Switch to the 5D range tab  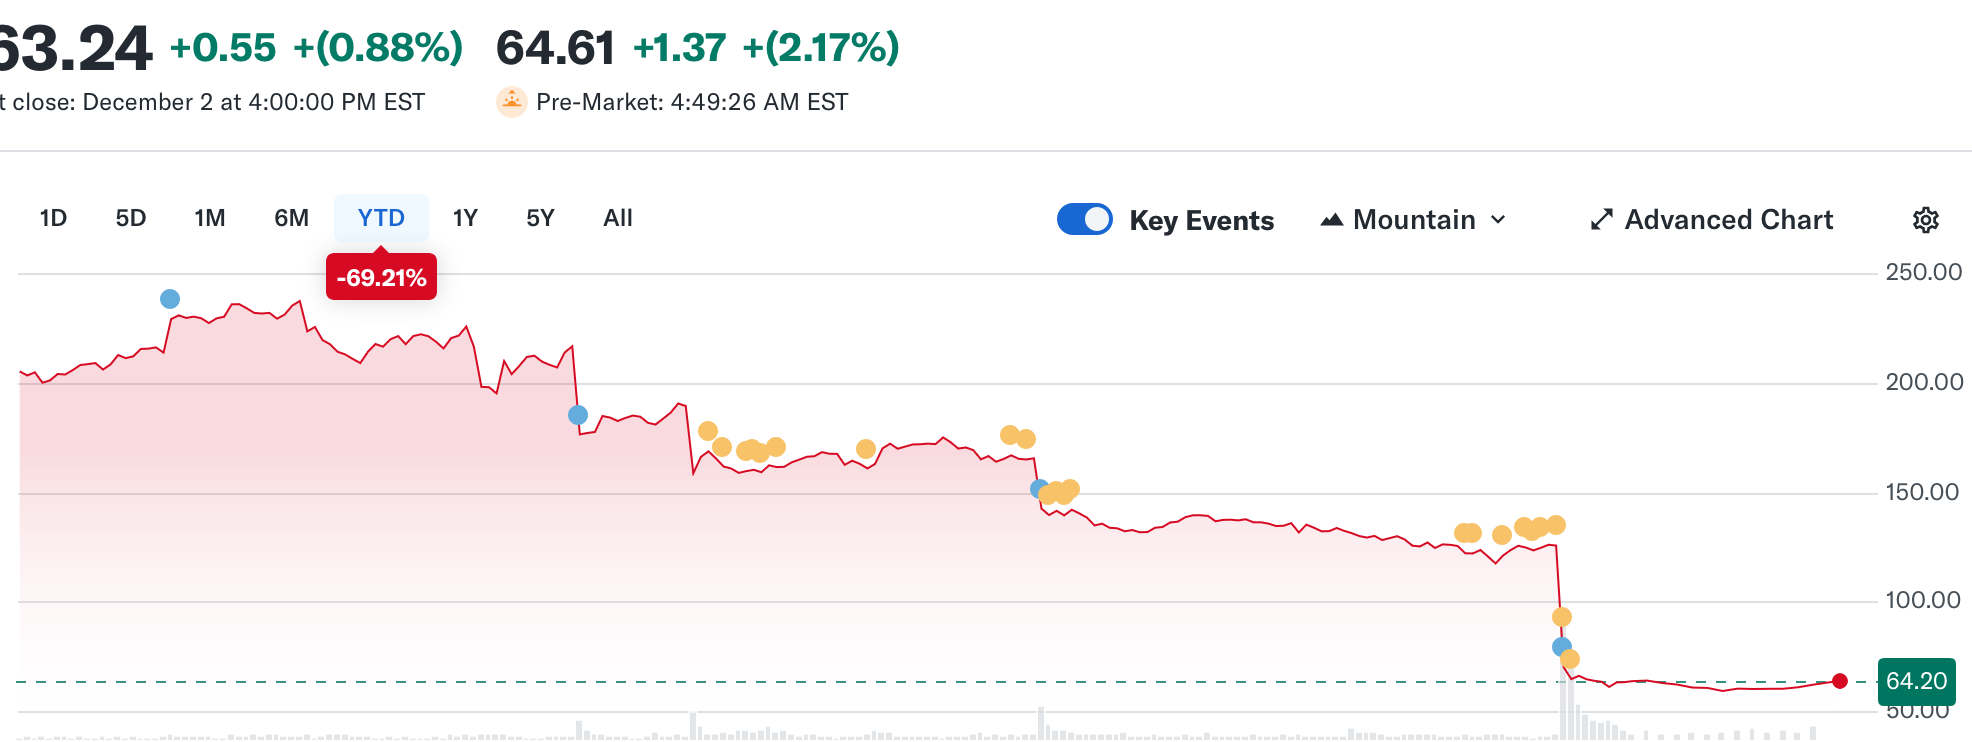coord(131,218)
